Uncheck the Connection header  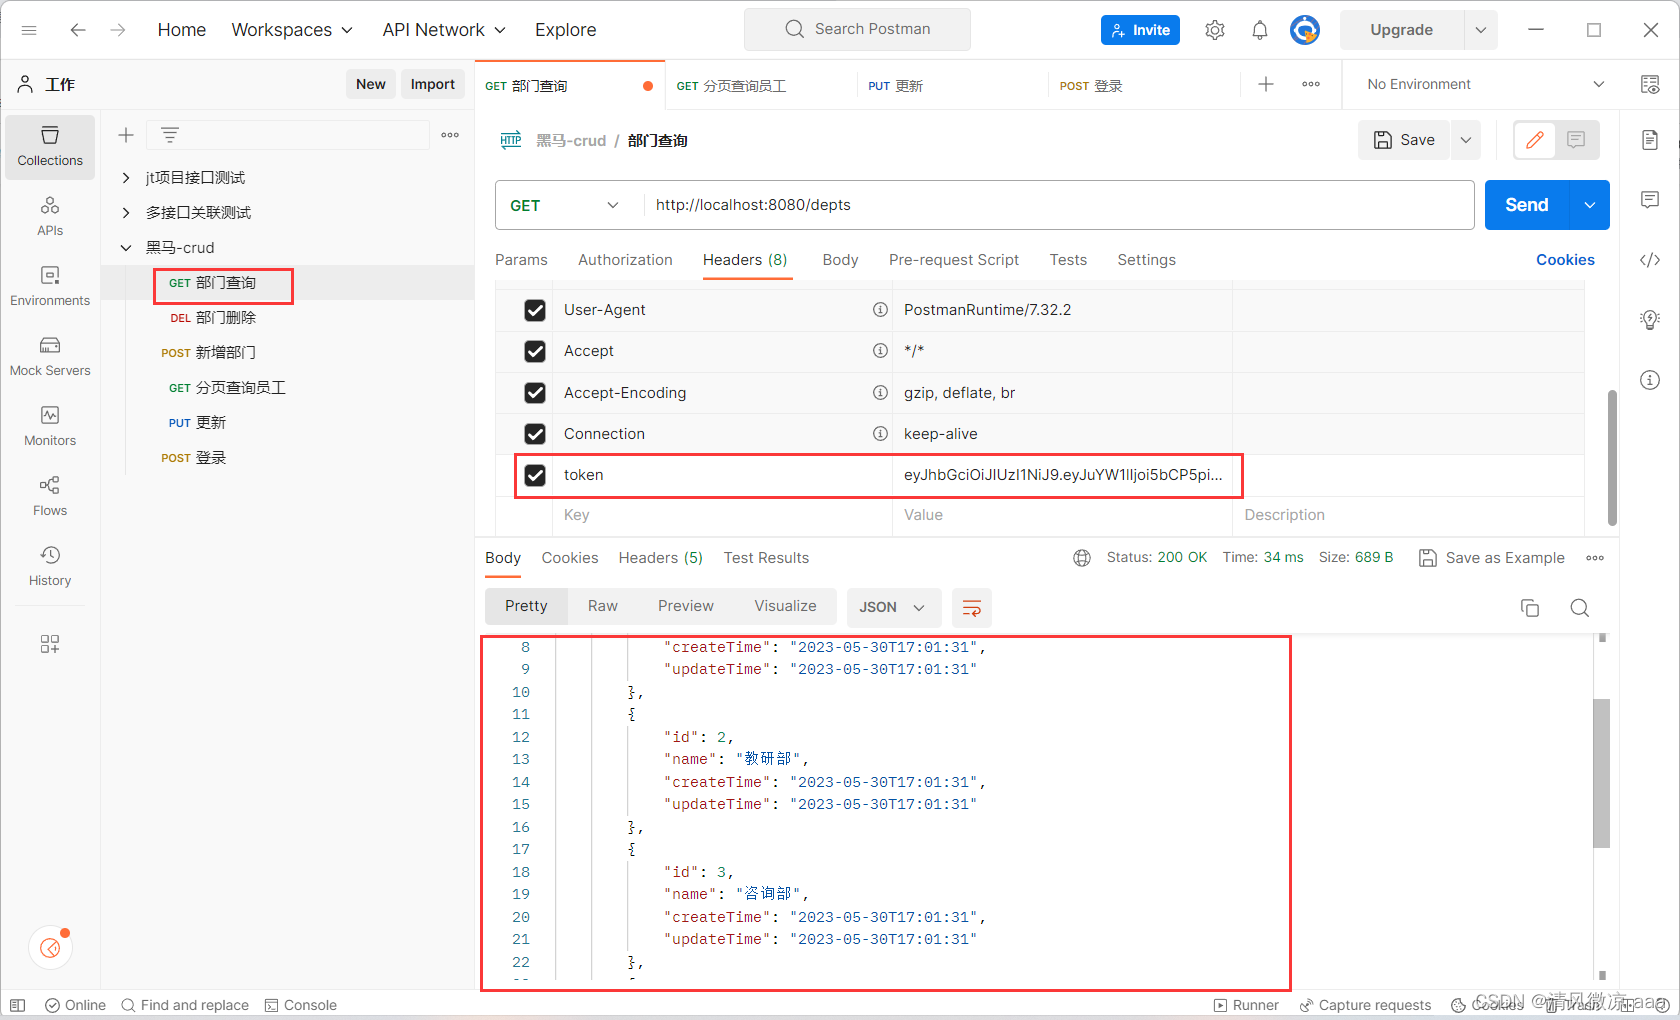[x=535, y=434]
